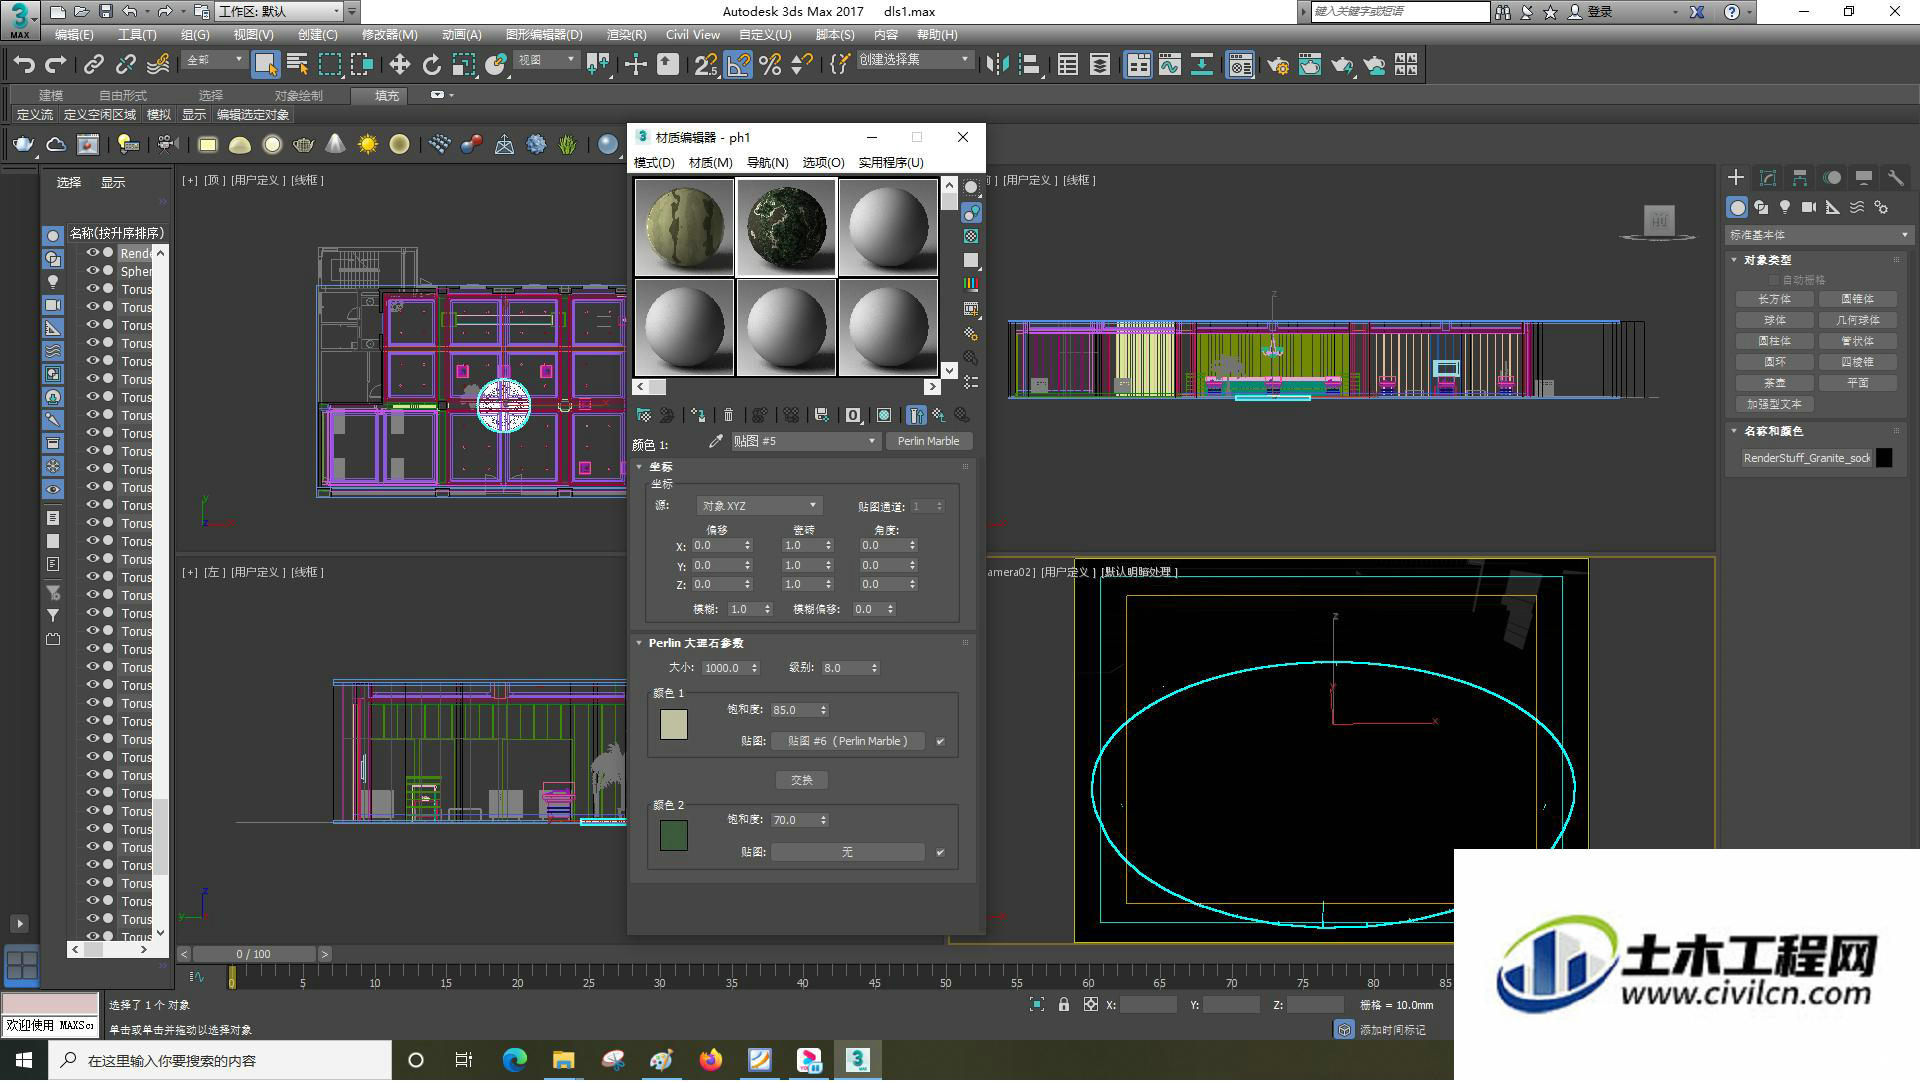The image size is (1920, 1082).
Task: Open the 创建选择集 named selection dropdown
Action: click(914, 61)
